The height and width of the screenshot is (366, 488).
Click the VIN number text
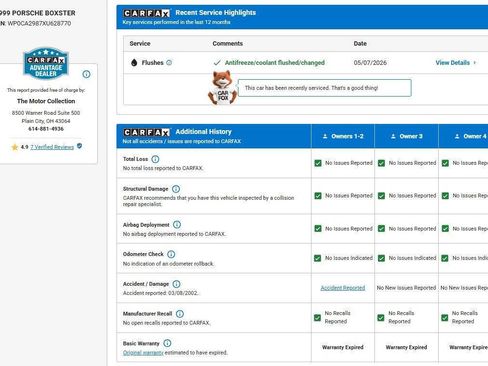point(39,23)
